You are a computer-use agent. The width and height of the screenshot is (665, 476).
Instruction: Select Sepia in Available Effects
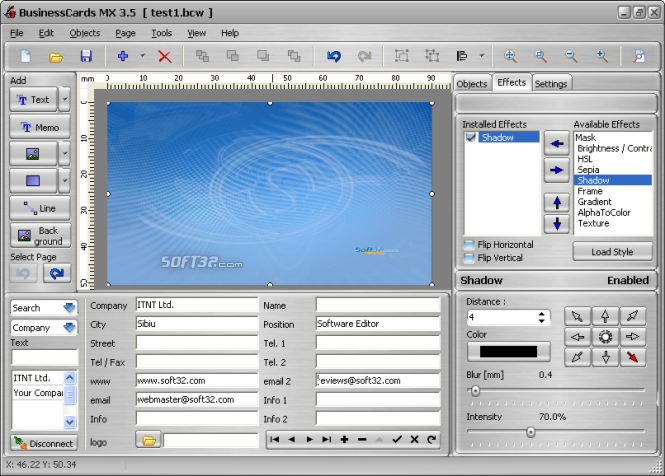[x=613, y=170]
